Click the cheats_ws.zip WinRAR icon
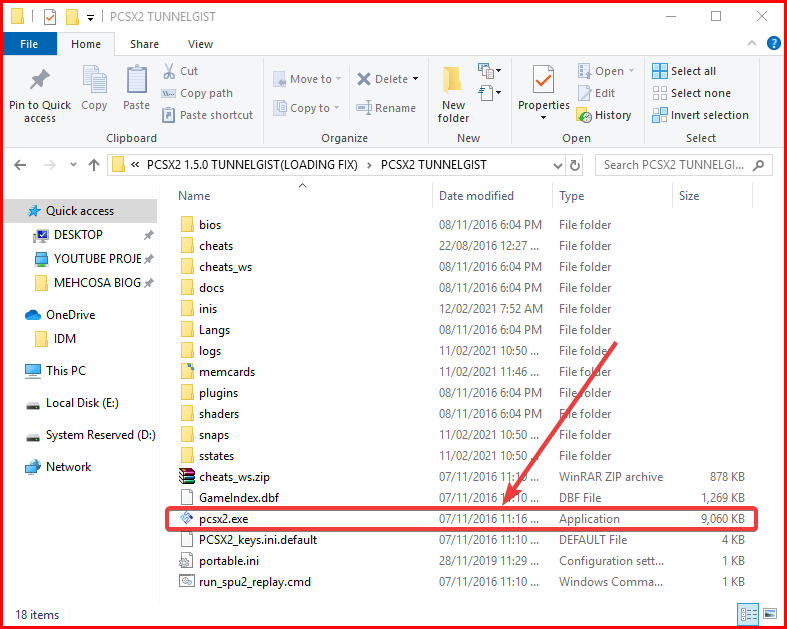 coord(187,476)
